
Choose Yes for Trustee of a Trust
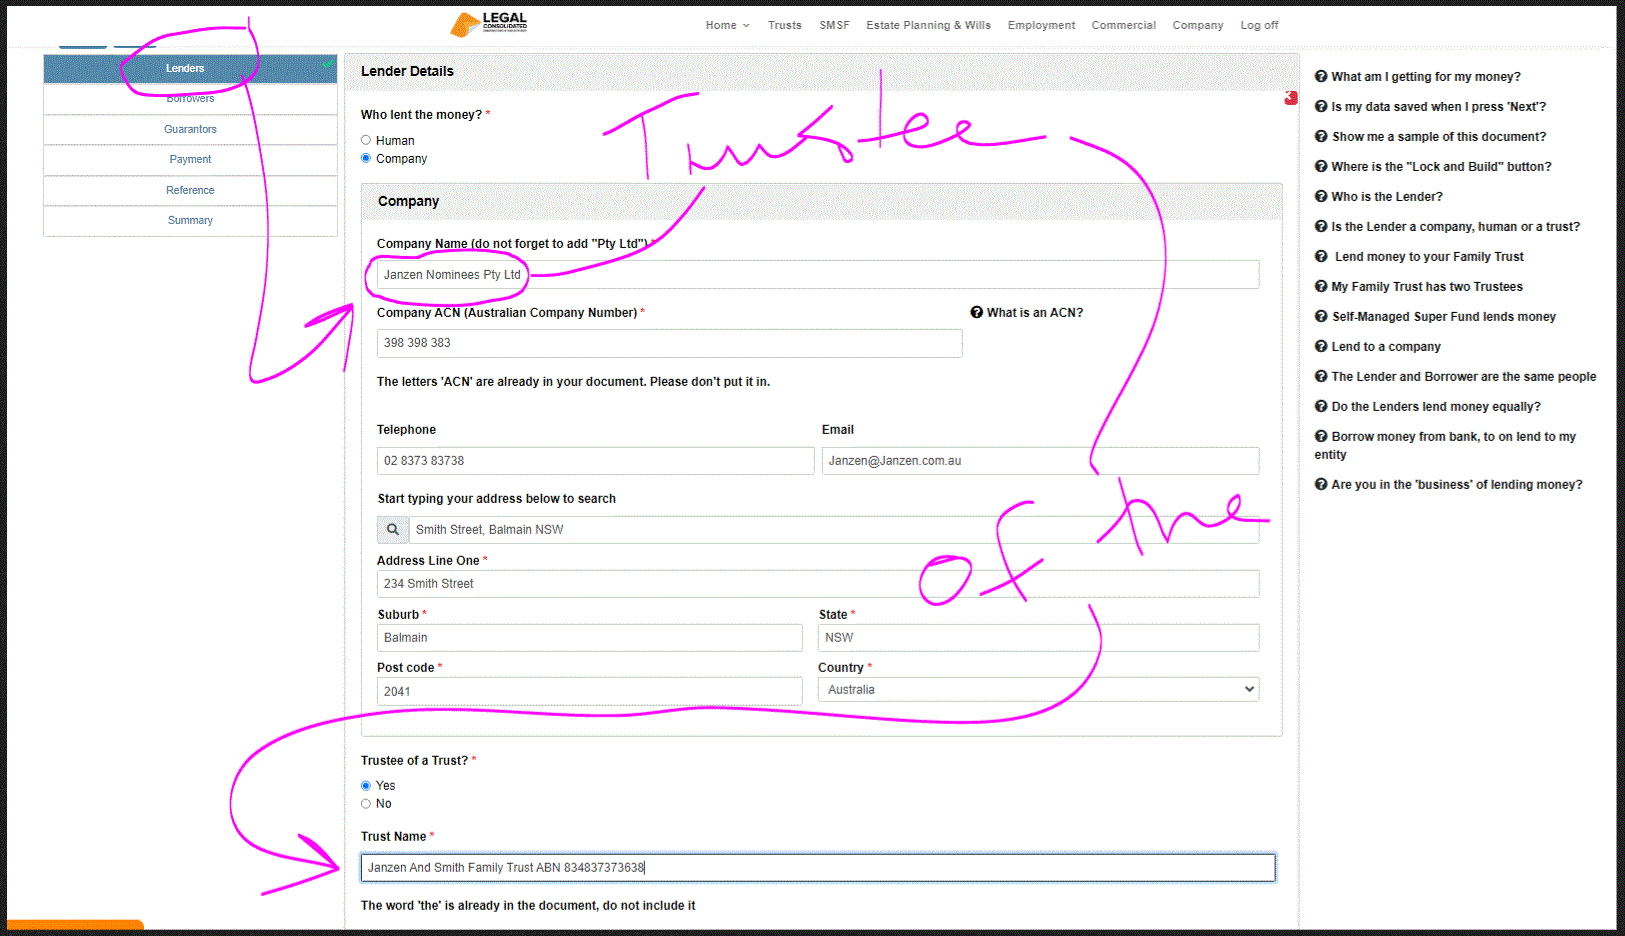(366, 786)
